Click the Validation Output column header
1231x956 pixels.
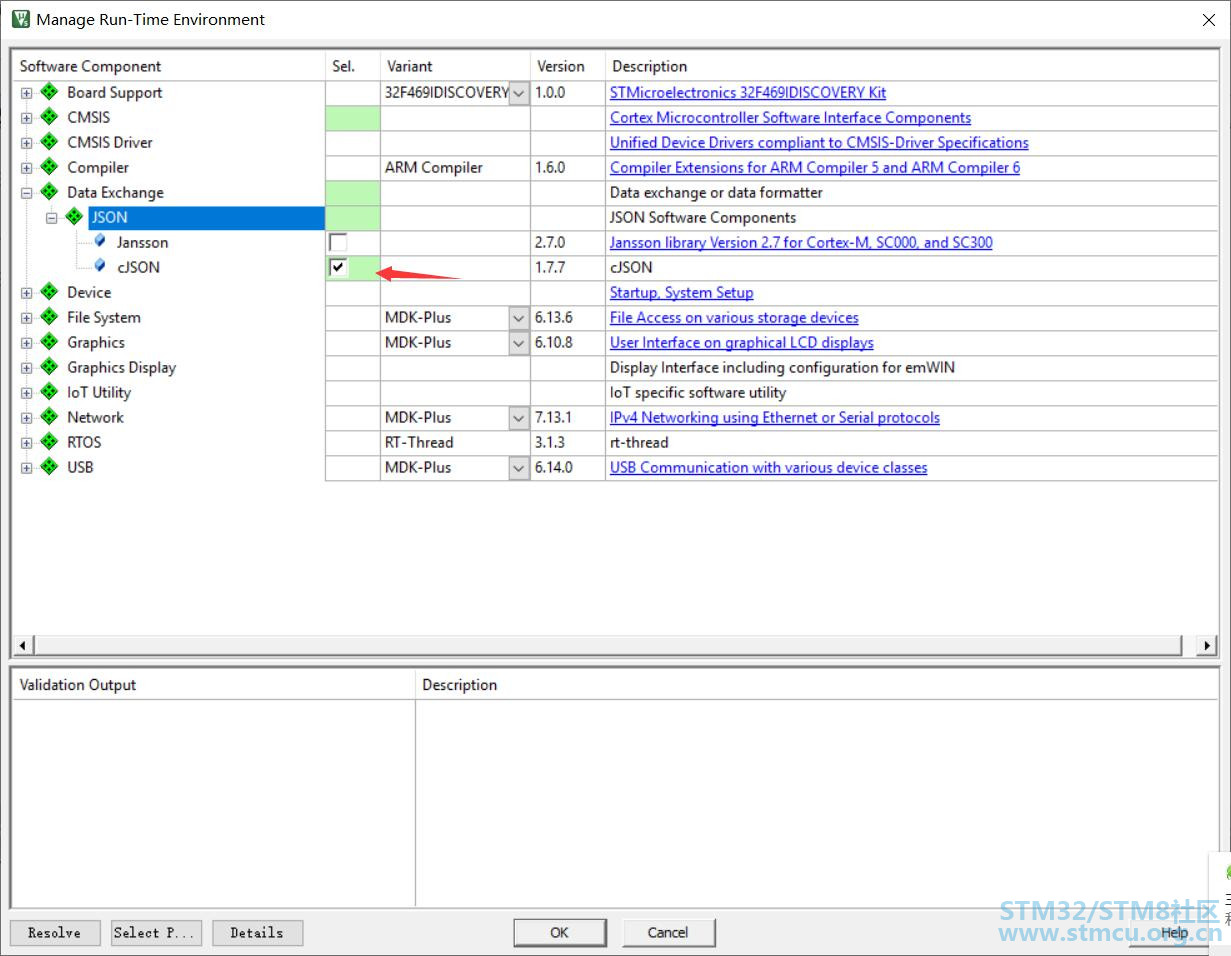click(x=213, y=685)
